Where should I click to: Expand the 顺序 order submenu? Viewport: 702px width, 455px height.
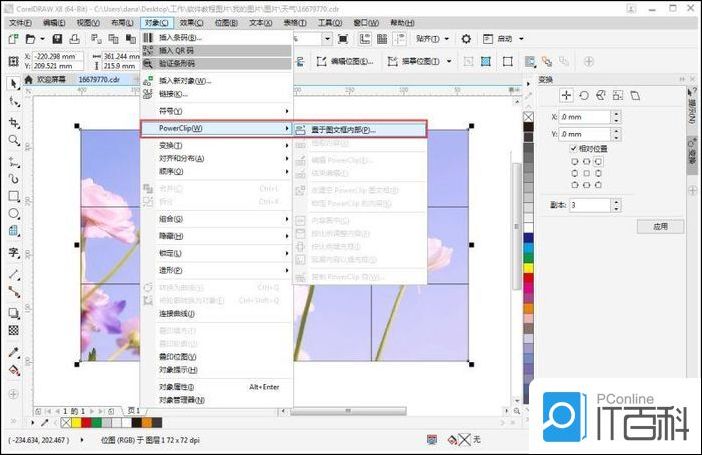click(217, 172)
